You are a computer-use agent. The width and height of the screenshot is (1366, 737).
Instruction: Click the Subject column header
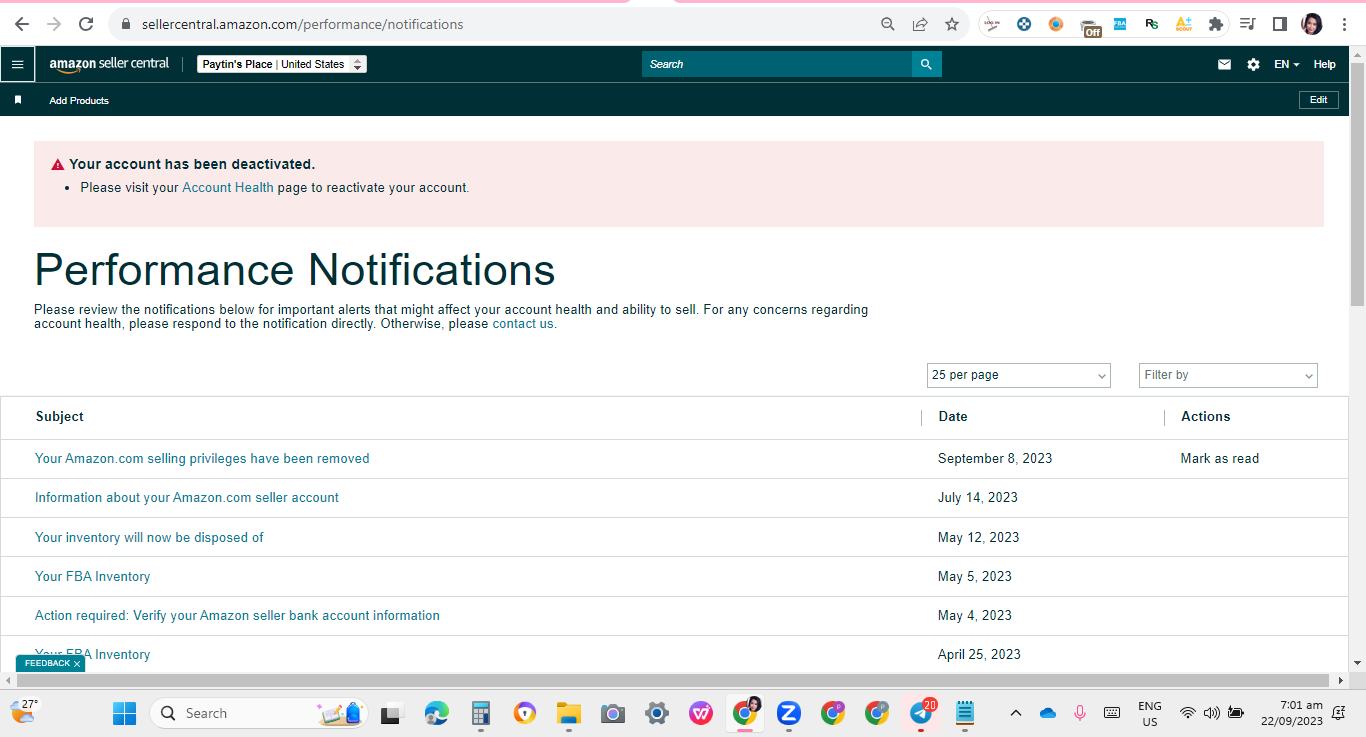pyautogui.click(x=60, y=416)
